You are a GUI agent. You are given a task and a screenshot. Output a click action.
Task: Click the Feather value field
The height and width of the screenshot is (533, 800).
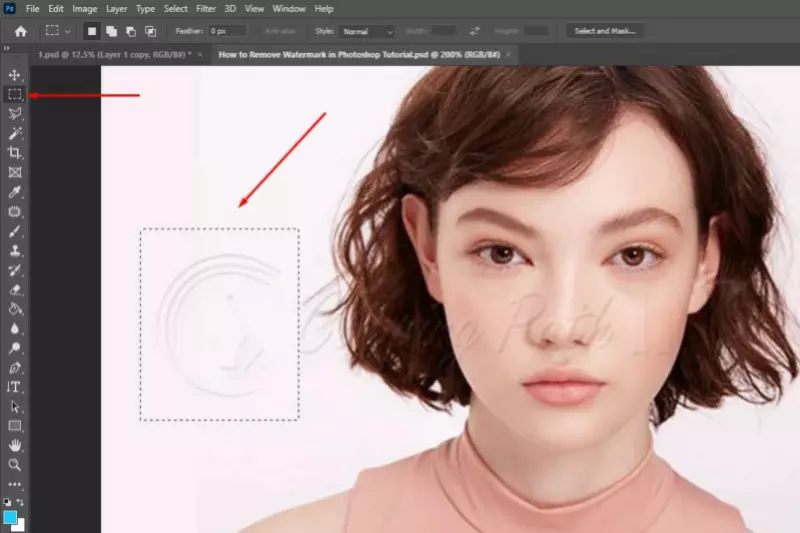(x=228, y=32)
